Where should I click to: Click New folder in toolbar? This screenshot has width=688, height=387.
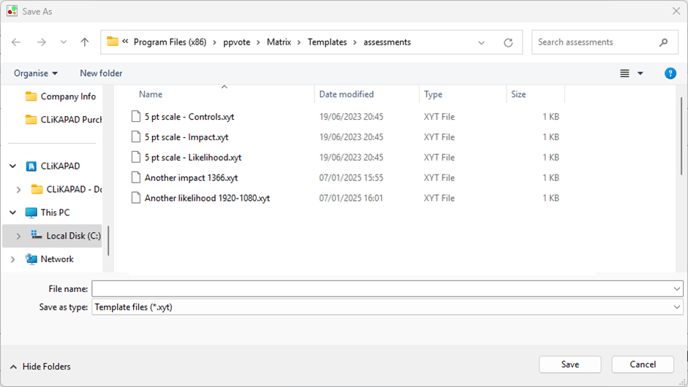pyautogui.click(x=101, y=73)
